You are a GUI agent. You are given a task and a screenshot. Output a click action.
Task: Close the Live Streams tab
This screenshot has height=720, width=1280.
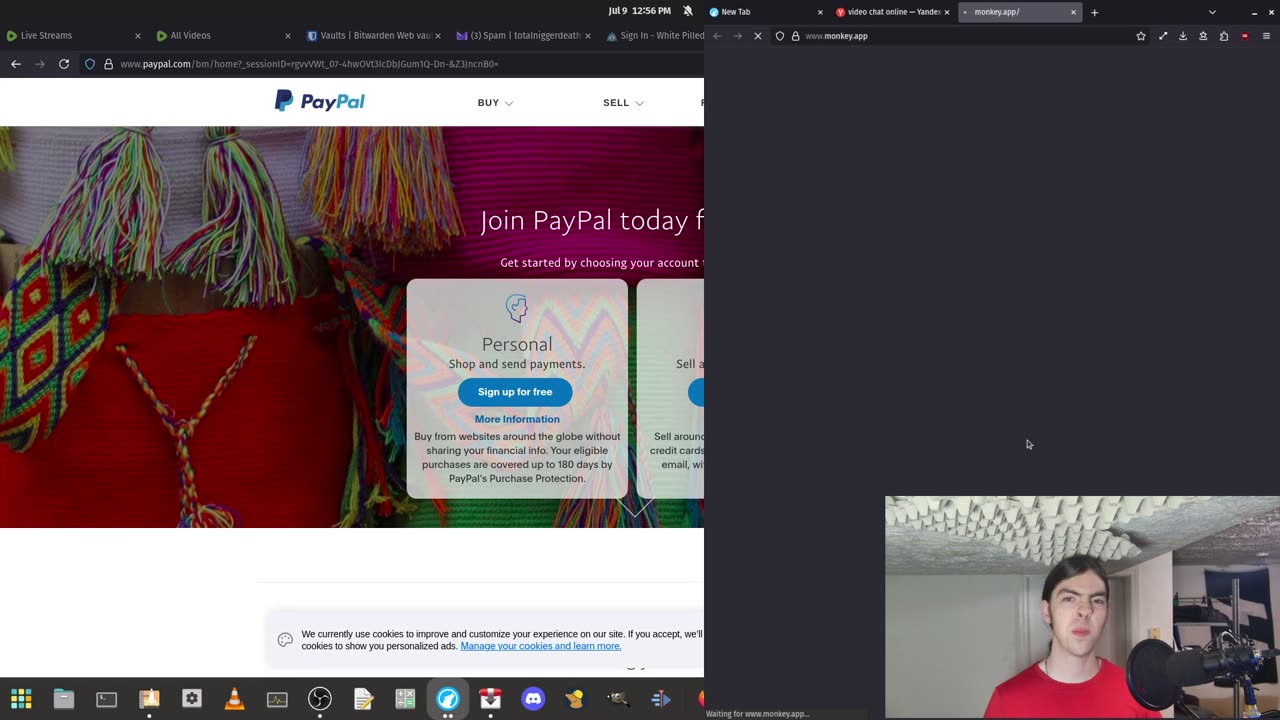coord(138,36)
